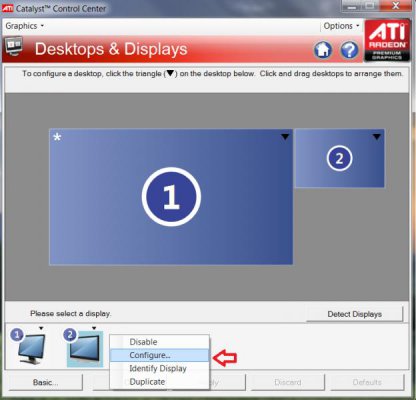Screen dimensions: 416x400
Task: Choose Duplicate from the context menu
Action: (159, 382)
